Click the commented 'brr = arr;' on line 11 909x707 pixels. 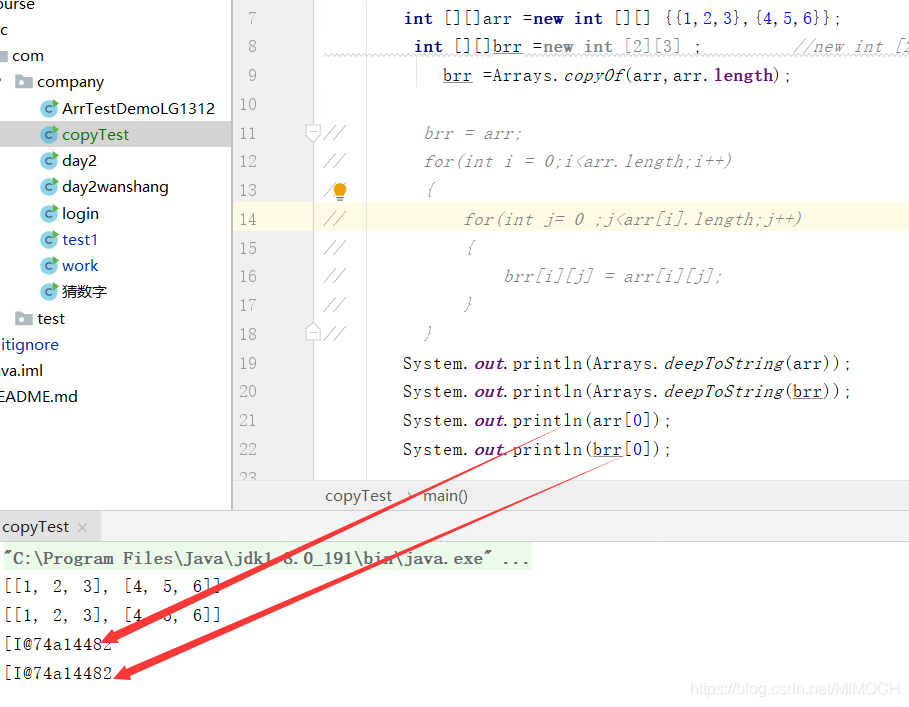tap(473, 133)
